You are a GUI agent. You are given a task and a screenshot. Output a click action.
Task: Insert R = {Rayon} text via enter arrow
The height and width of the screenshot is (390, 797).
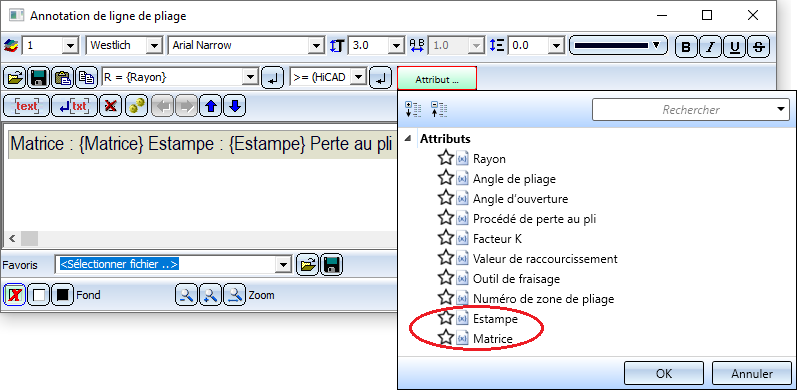[272, 78]
